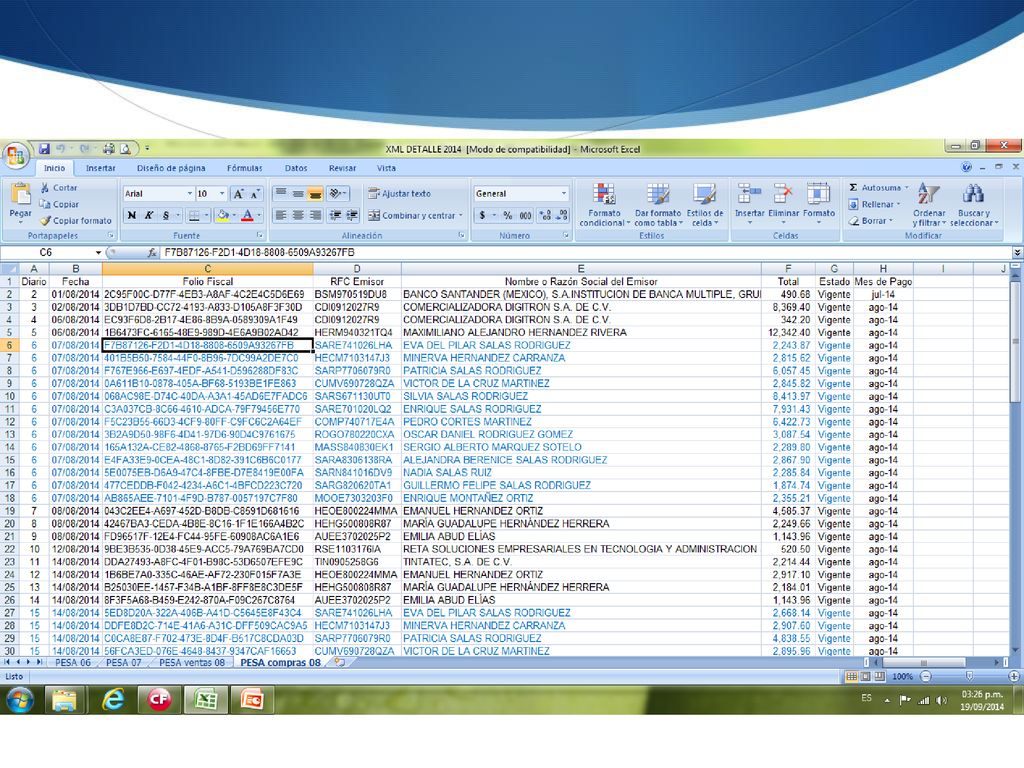This screenshot has height=768, width=1024.
Task: Open the round Office button menu
Action: 16,156
